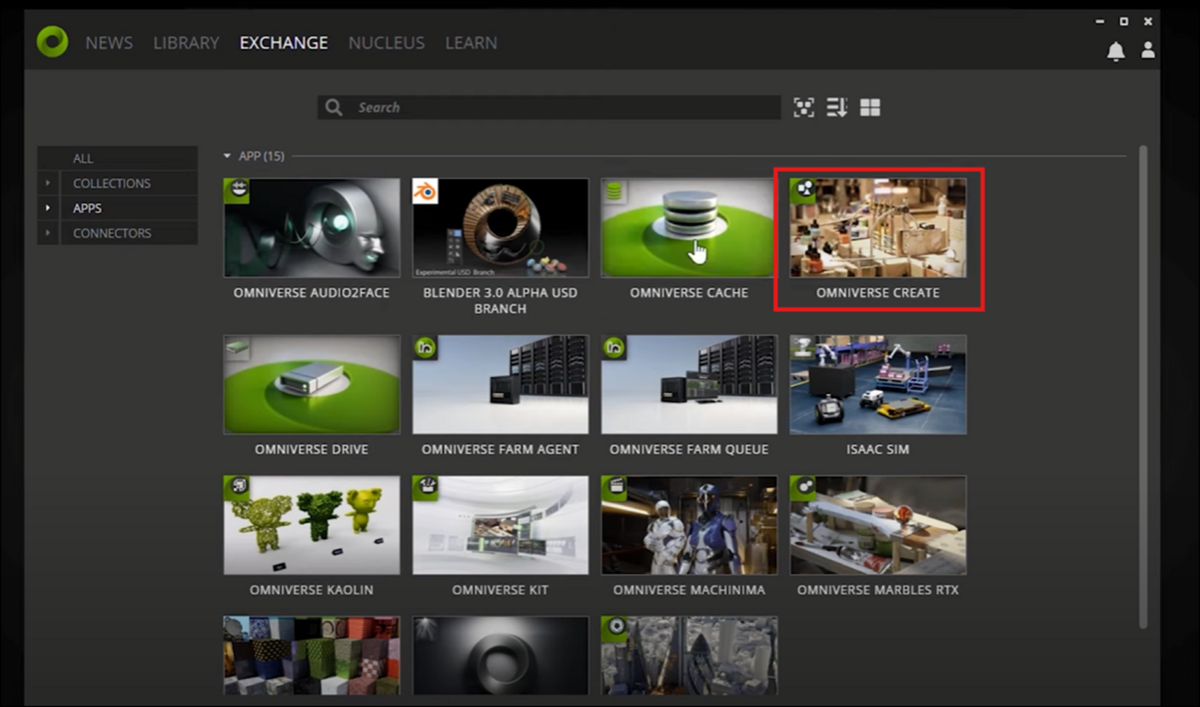Click the OMNIVERSE MACHINIMA label
Screen dimensions: 1200x707
(x=689, y=590)
